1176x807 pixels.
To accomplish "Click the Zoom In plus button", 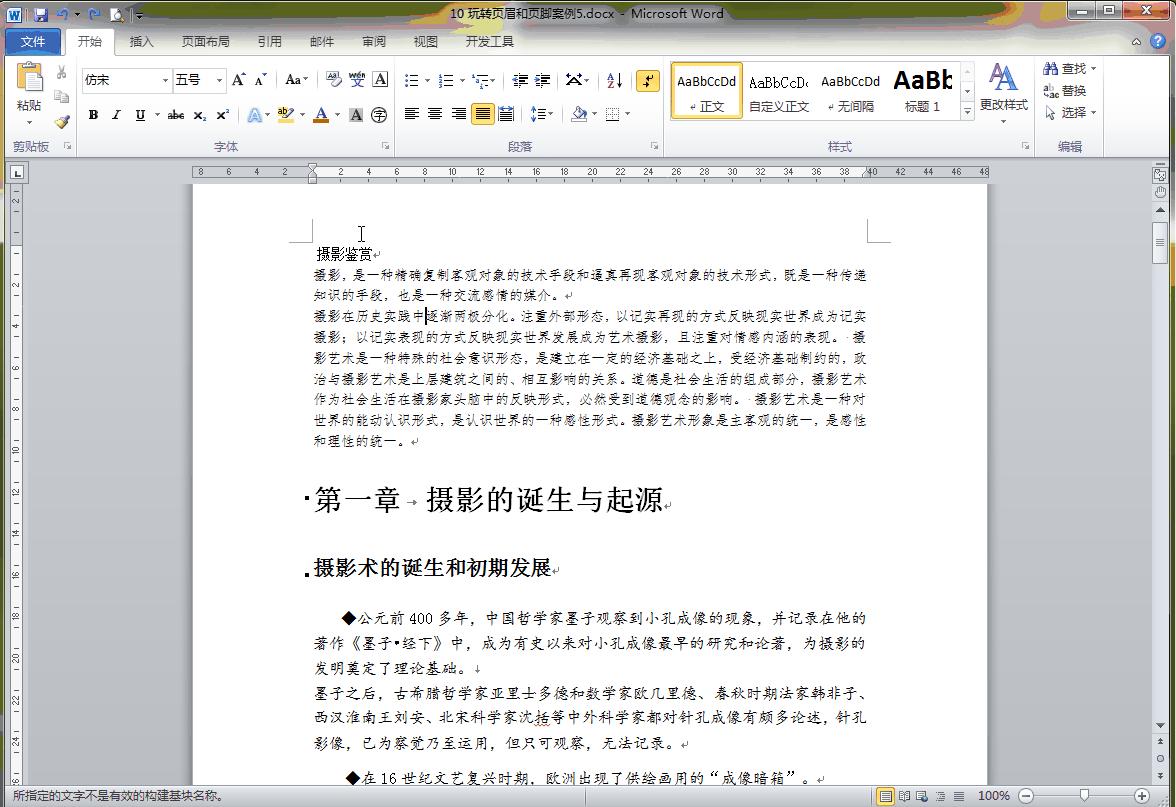I will [x=1142, y=796].
